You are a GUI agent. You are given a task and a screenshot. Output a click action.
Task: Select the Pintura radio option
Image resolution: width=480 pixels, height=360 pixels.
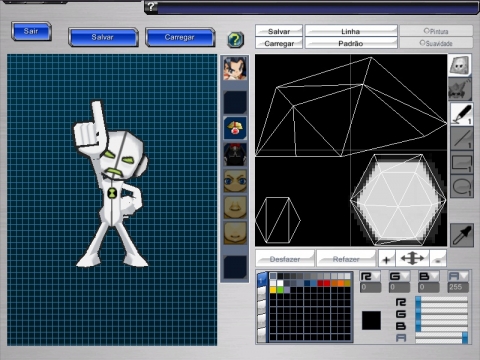436,31
